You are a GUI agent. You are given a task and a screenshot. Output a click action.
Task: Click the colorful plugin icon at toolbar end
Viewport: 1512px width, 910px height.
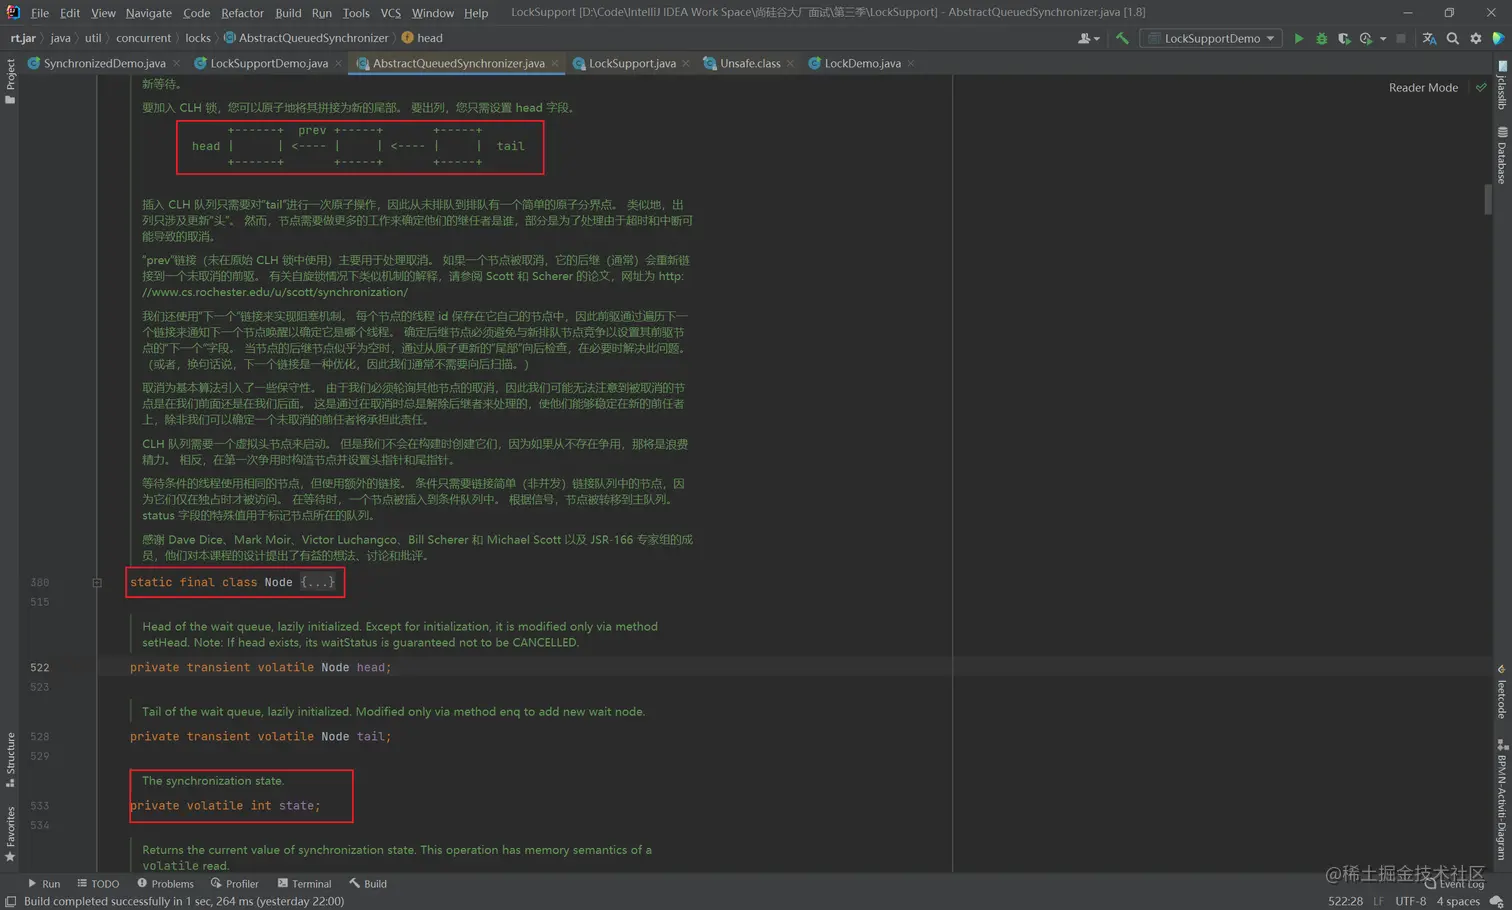pyautogui.click(x=1498, y=38)
